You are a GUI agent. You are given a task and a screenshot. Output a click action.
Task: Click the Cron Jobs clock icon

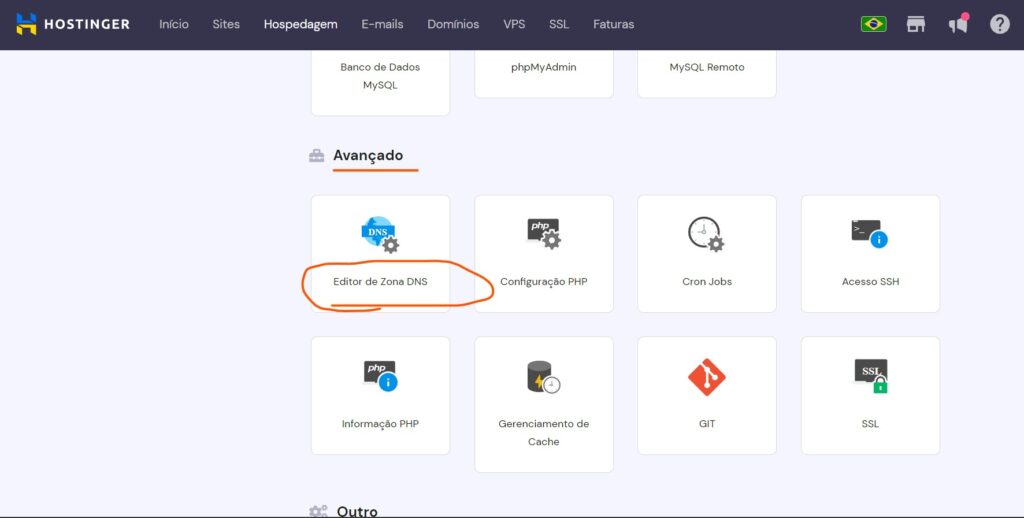(x=706, y=234)
